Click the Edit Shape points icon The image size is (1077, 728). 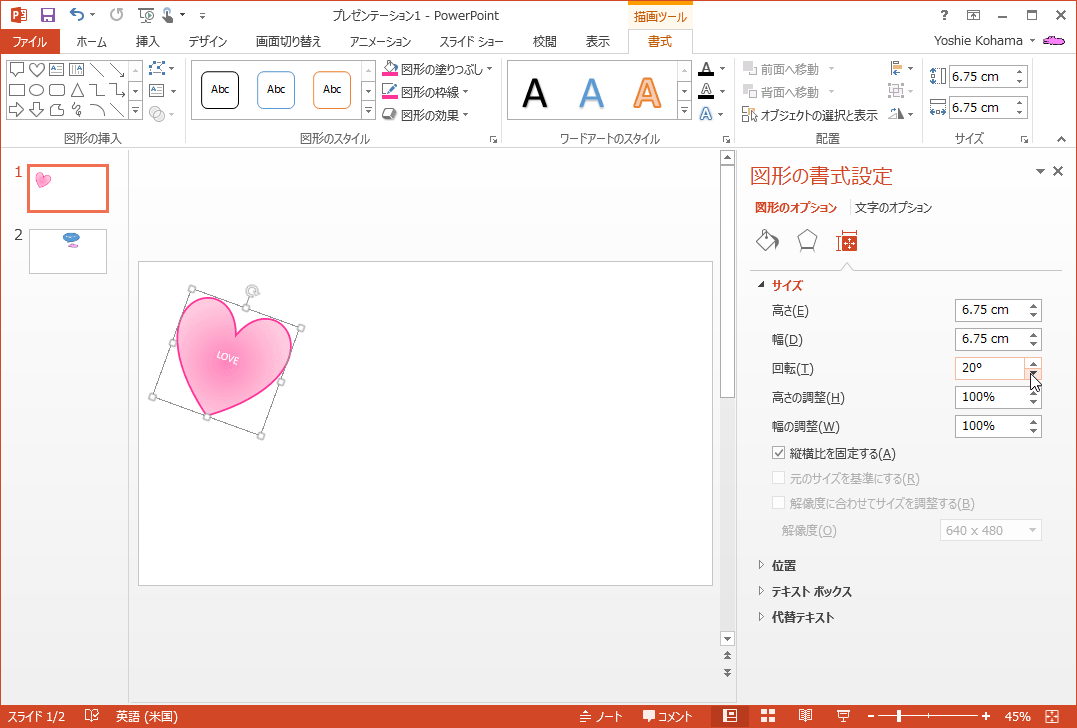point(157,69)
